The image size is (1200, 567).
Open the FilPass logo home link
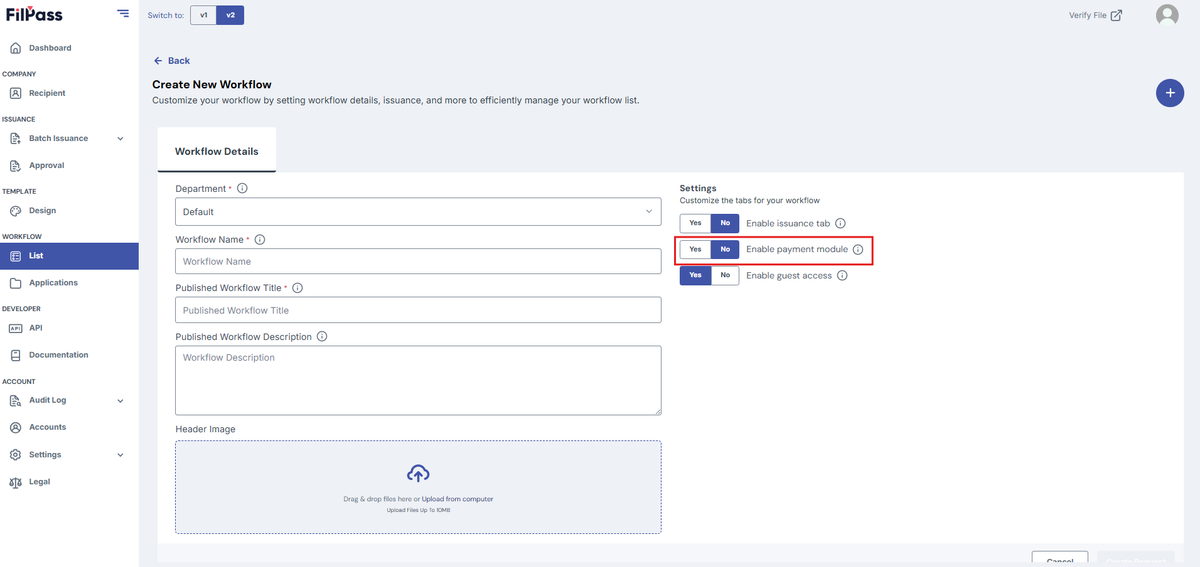pos(32,14)
